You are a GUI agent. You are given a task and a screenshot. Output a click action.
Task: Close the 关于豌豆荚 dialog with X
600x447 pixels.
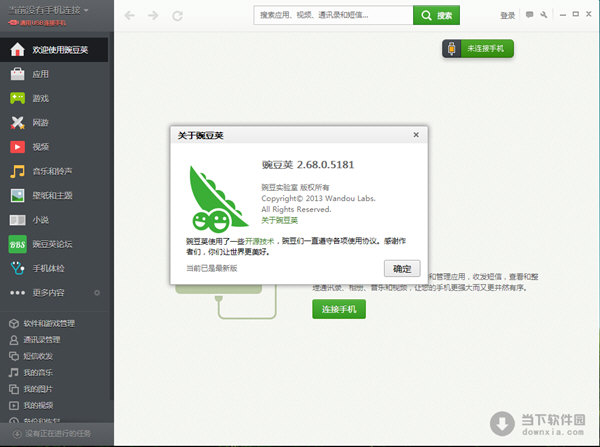[x=416, y=135]
